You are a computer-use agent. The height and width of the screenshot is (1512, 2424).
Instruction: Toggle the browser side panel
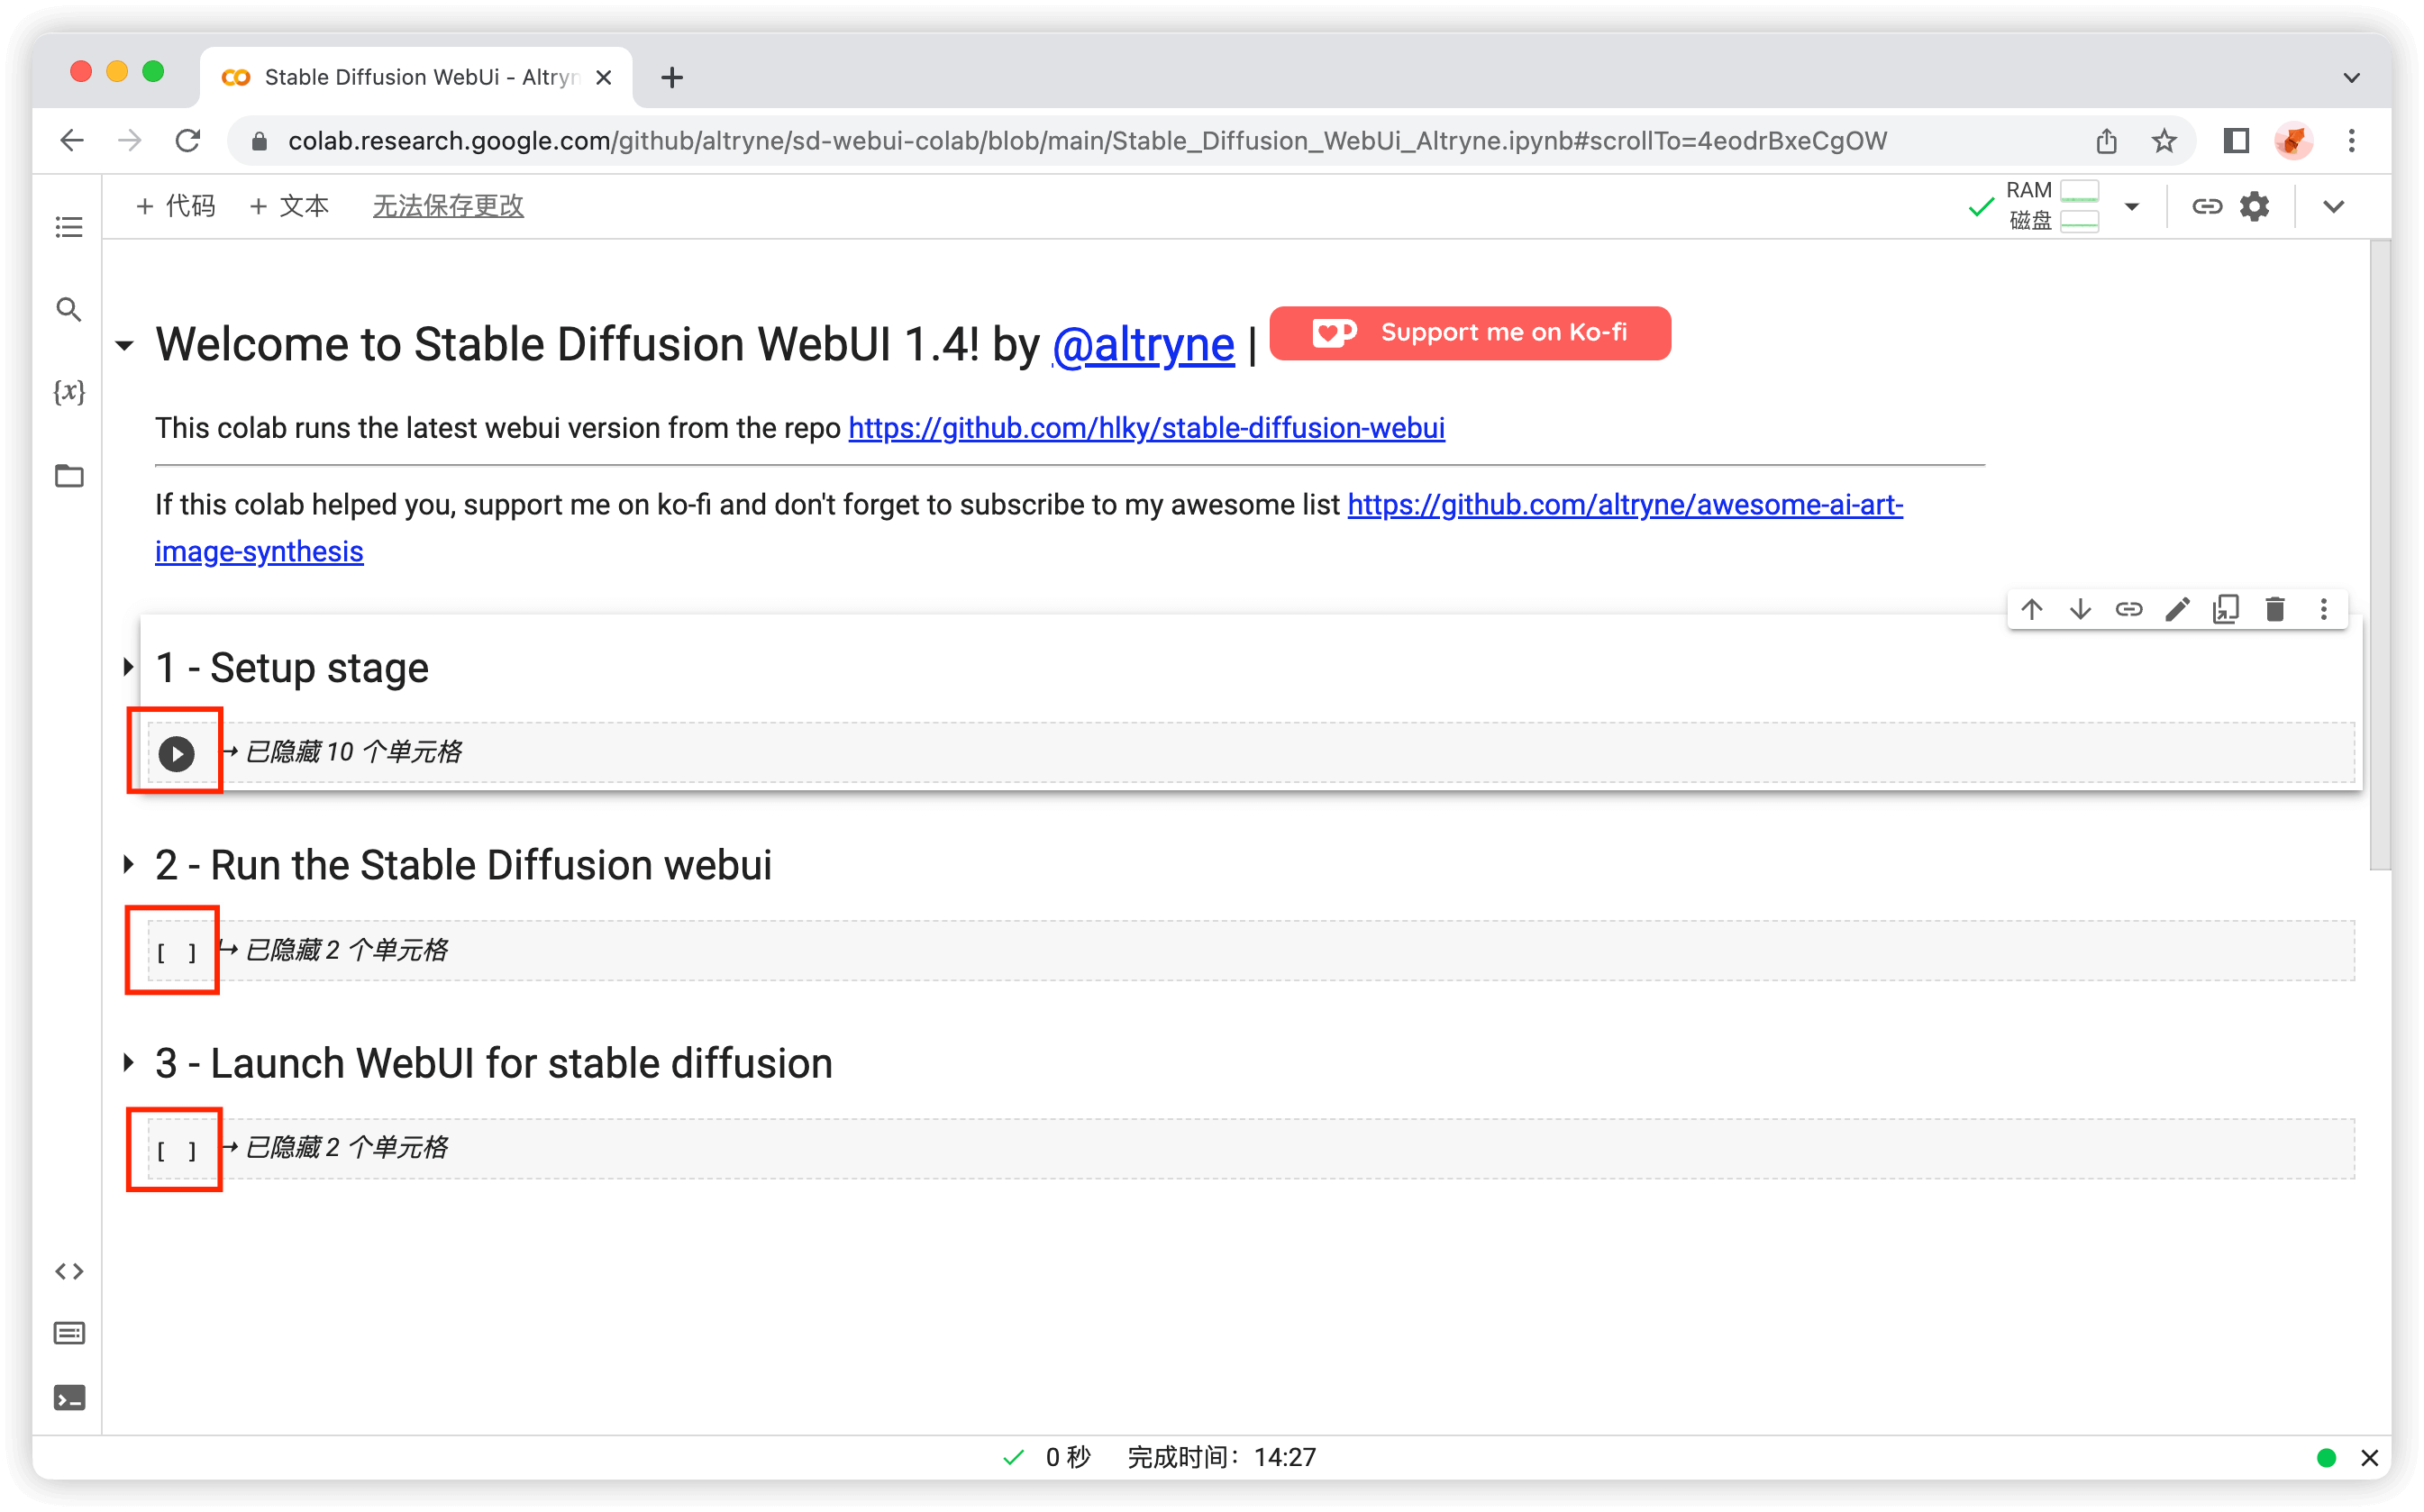coord(2236,141)
